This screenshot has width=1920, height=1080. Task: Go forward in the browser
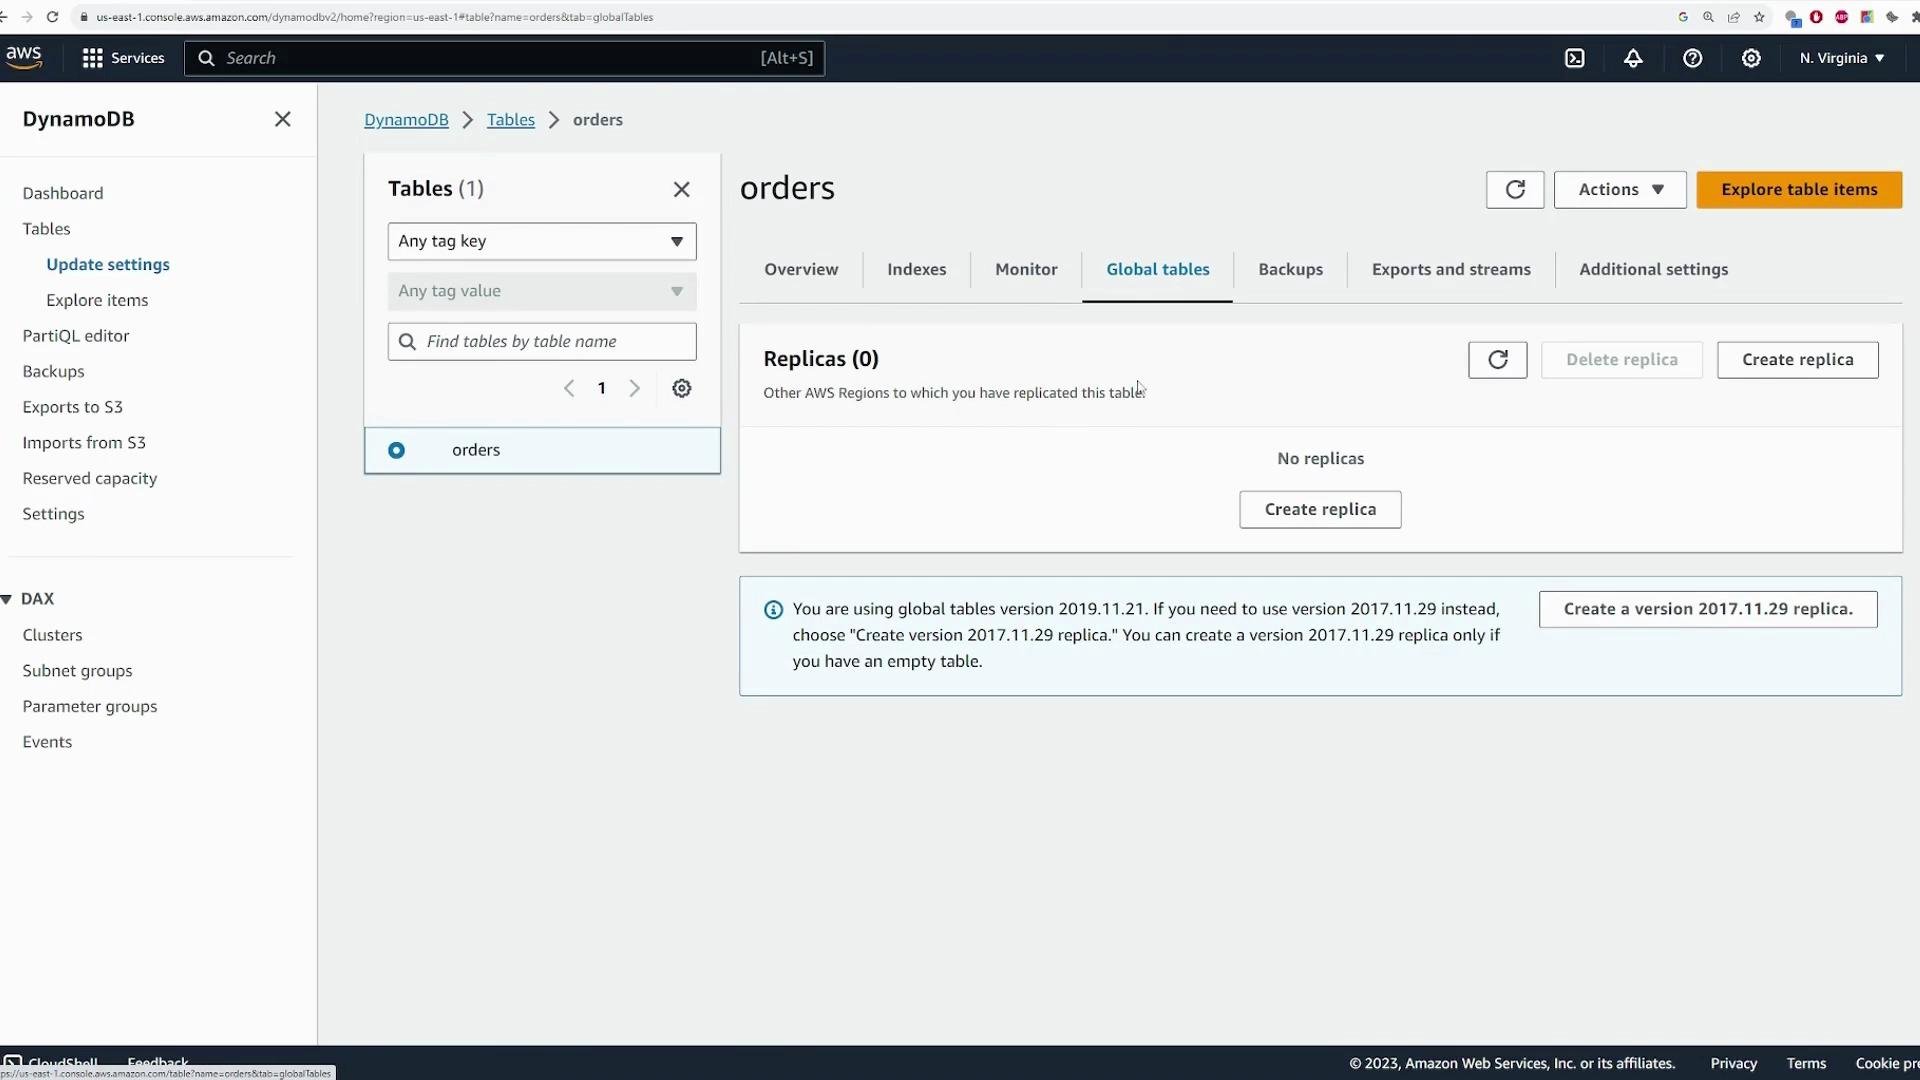[27, 17]
